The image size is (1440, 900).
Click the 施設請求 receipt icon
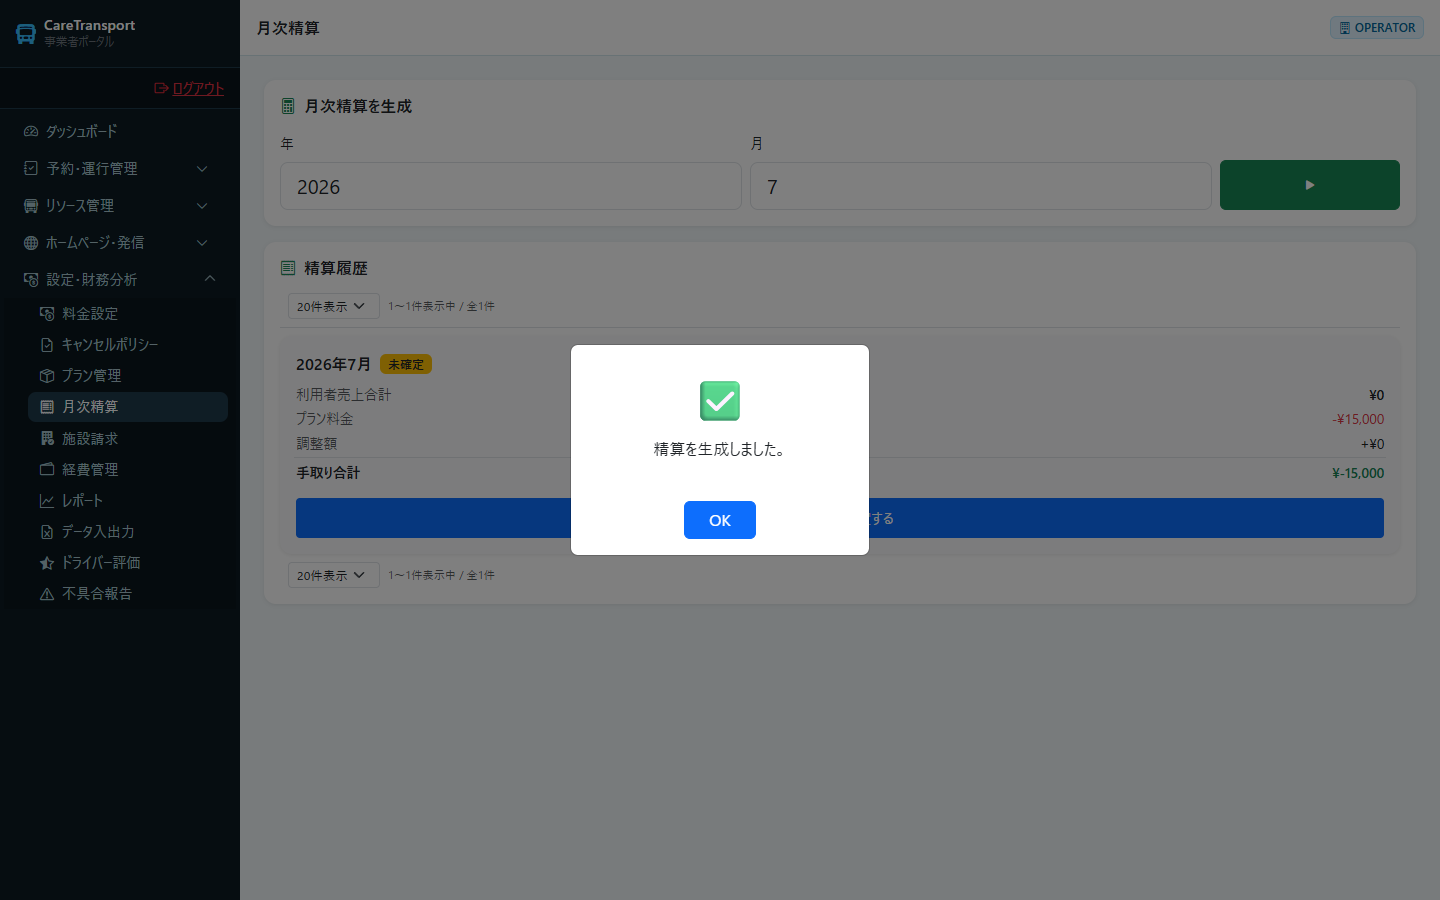(47, 438)
